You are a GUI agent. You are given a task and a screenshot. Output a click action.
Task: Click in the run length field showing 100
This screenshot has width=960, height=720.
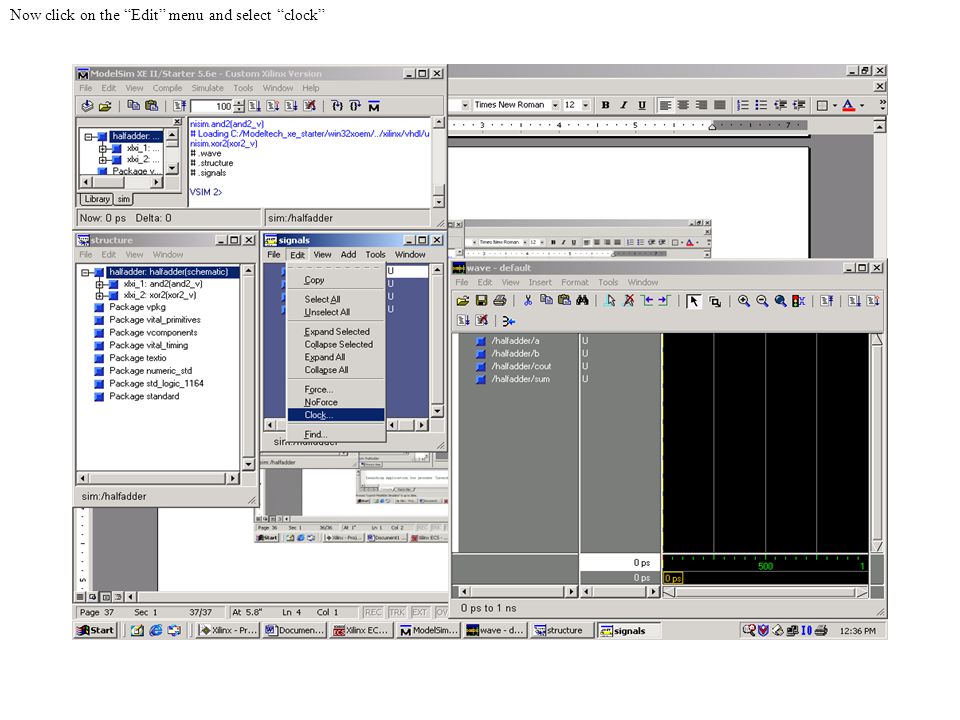212,106
